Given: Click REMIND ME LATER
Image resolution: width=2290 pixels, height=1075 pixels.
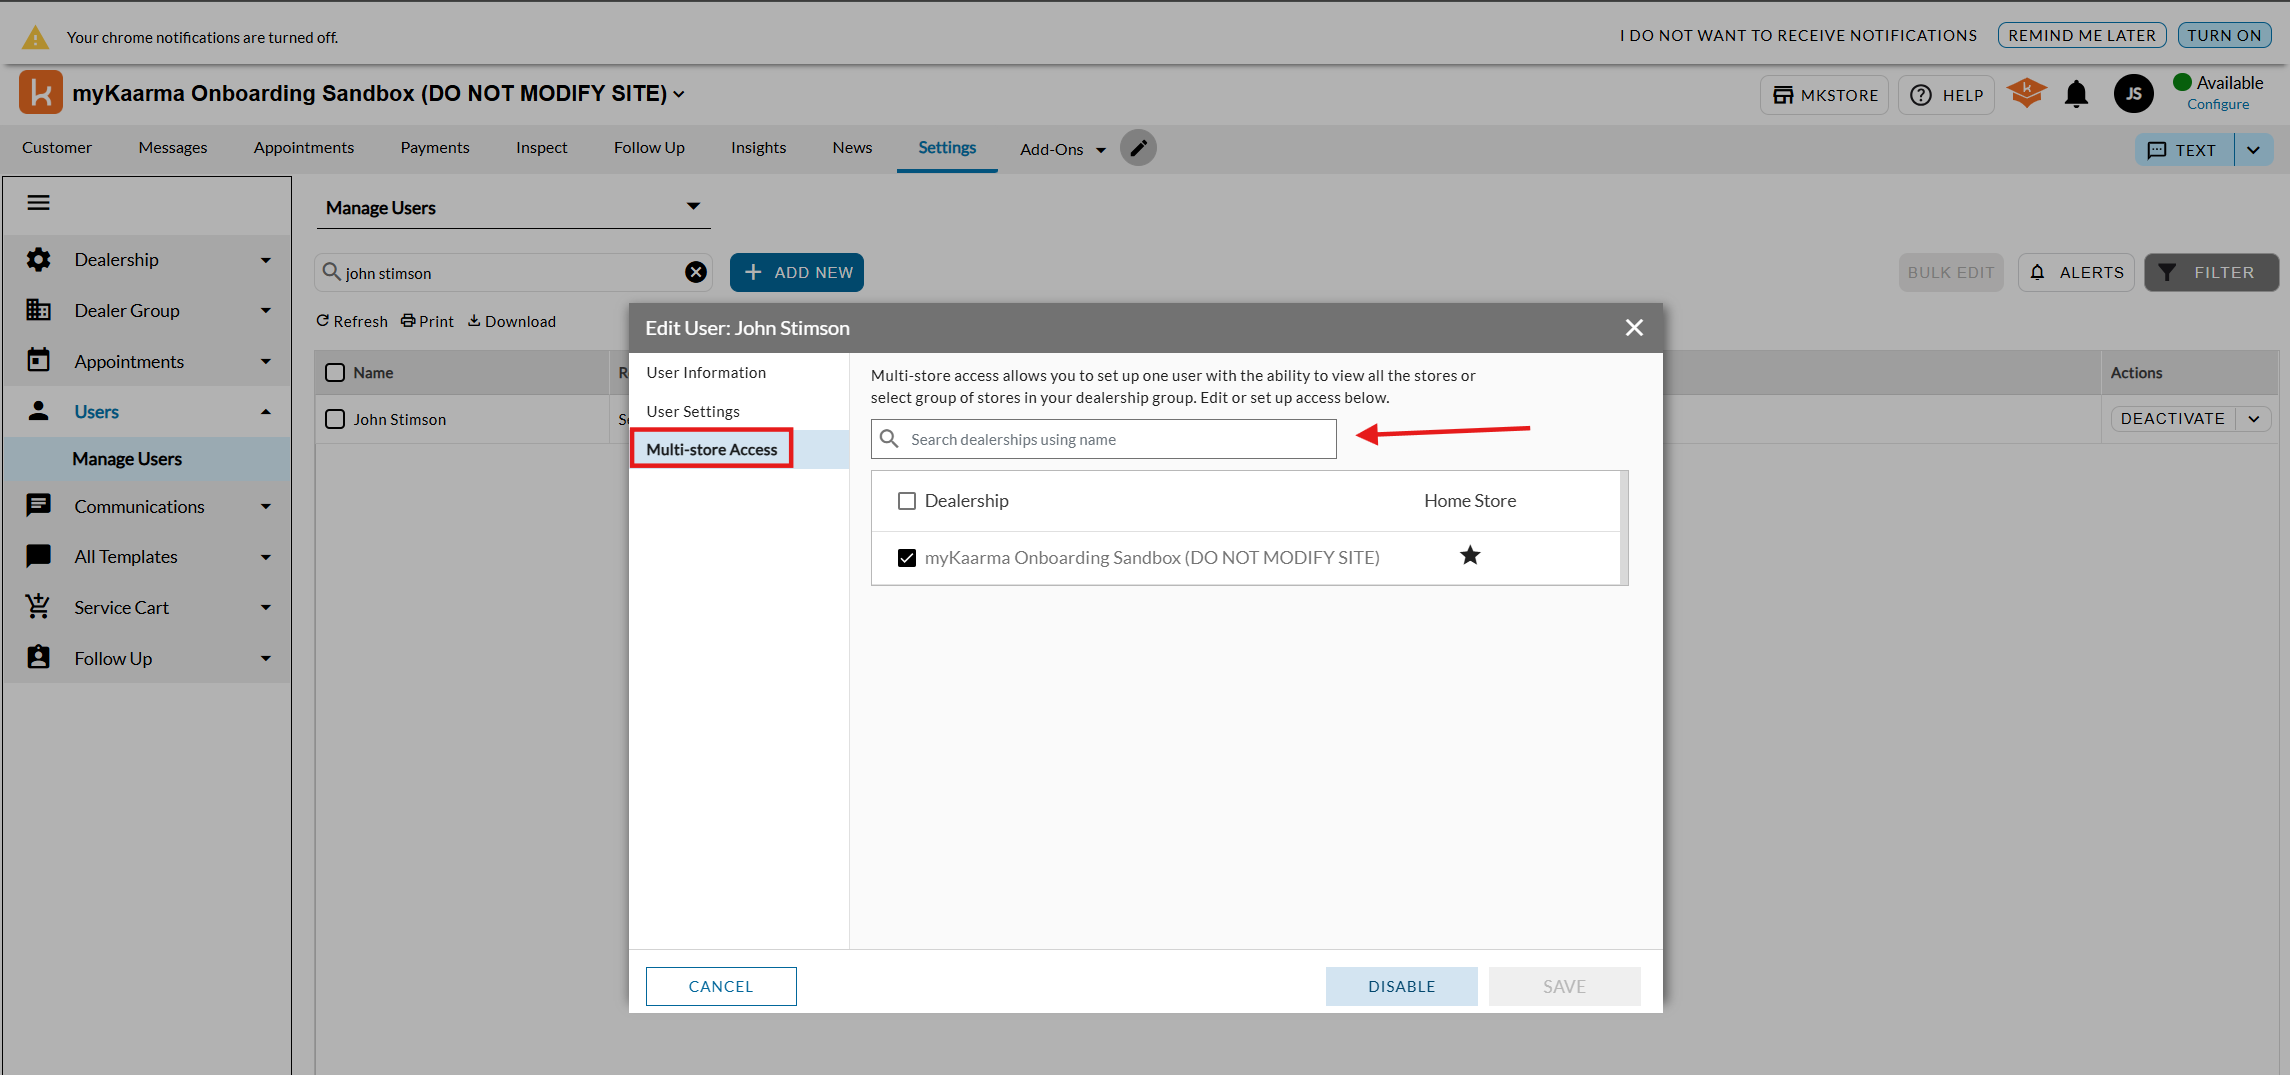Looking at the screenshot, I should tap(2082, 35).
